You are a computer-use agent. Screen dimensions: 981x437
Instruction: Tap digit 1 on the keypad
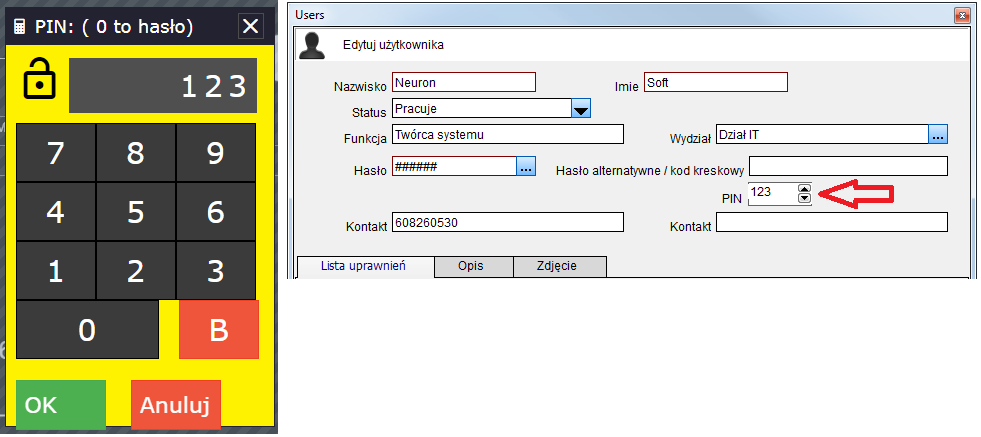(56, 271)
